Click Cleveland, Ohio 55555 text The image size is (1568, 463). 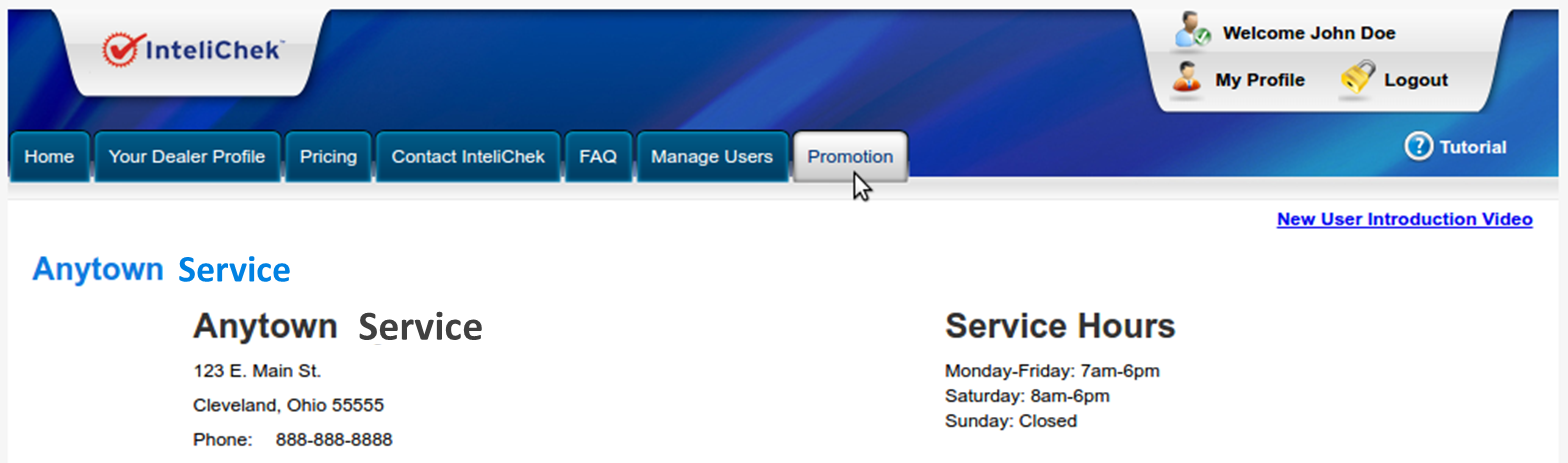[x=288, y=405]
